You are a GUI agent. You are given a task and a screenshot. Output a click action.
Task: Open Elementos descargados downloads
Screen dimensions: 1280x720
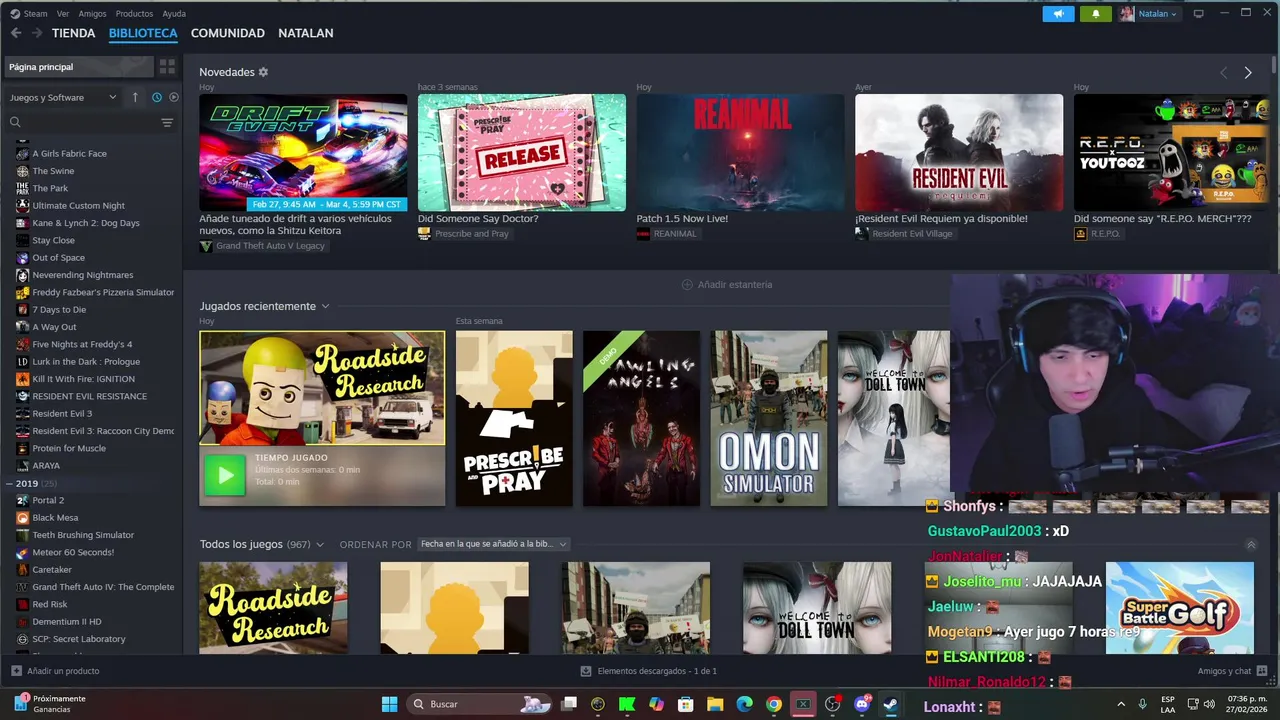click(649, 671)
